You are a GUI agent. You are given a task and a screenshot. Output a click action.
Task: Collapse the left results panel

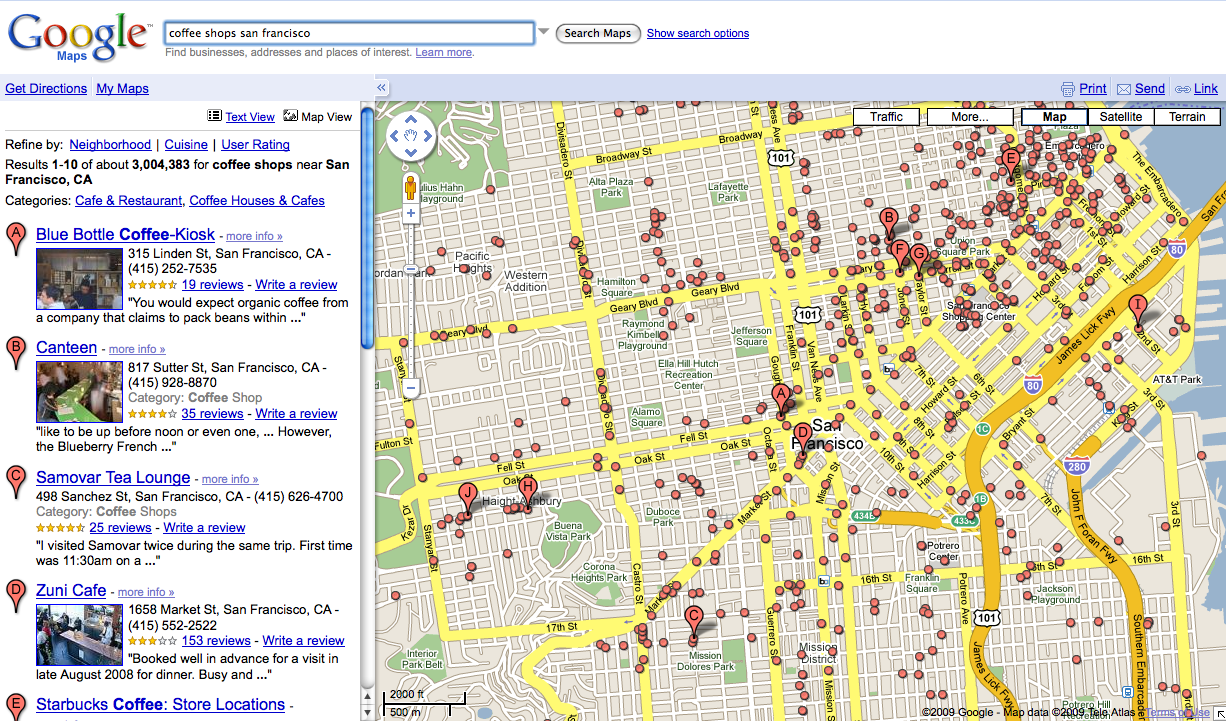[x=381, y=88]
